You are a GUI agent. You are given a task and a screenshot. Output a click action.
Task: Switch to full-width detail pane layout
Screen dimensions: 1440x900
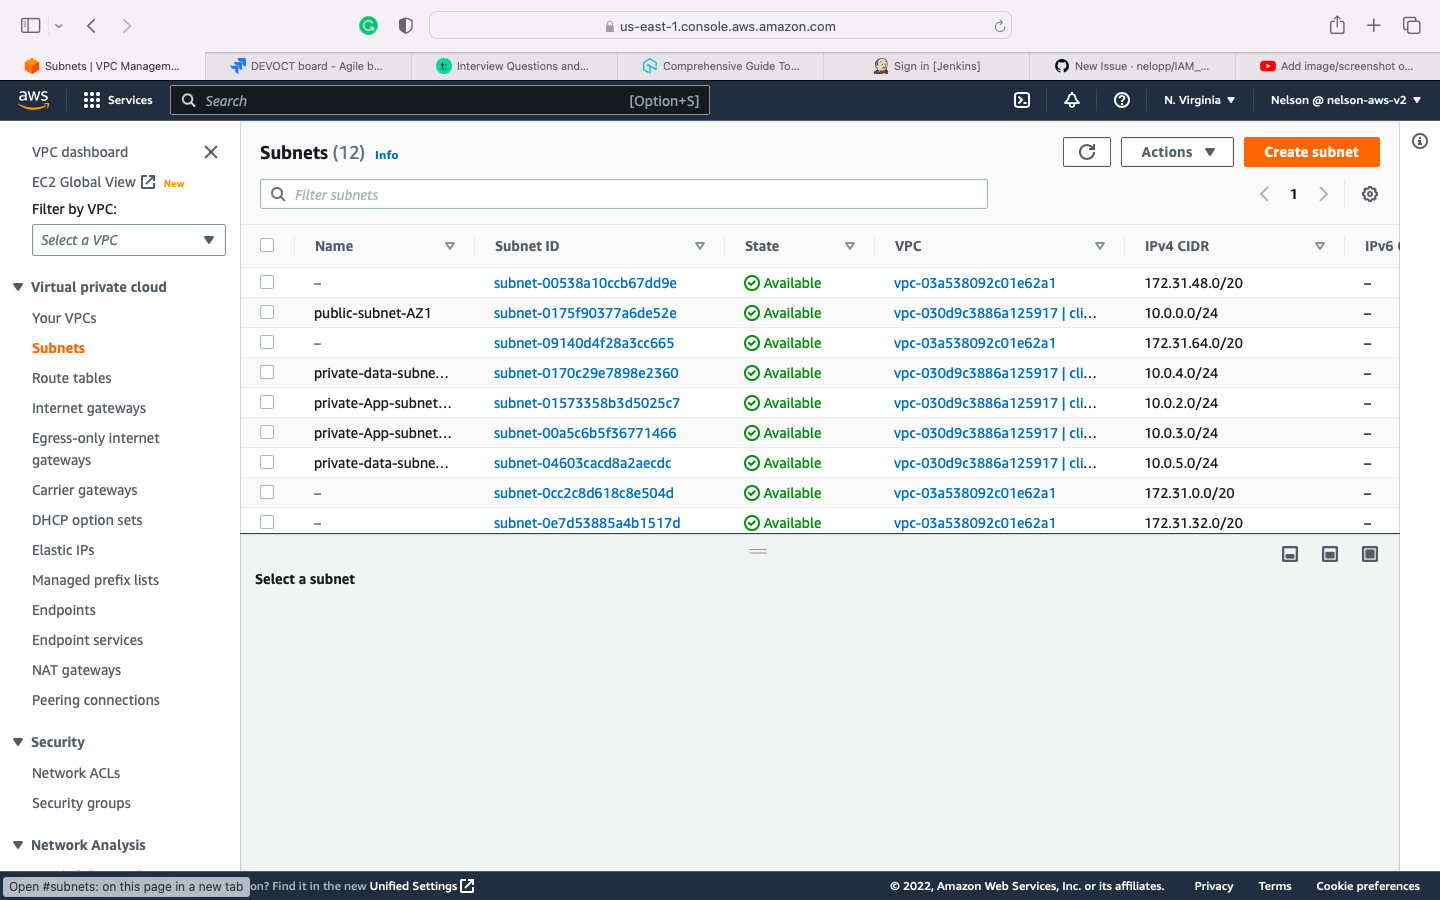pos(1369,553)
